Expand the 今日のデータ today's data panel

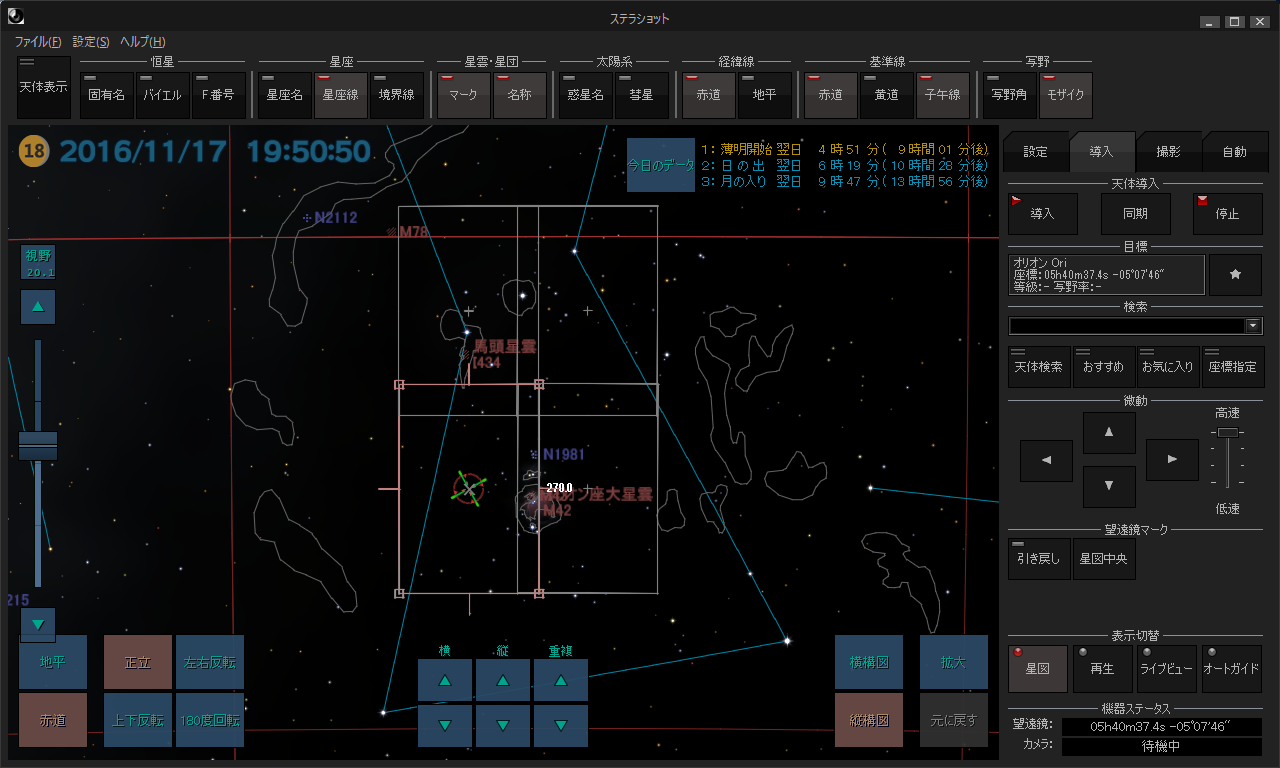coord(660,165)
